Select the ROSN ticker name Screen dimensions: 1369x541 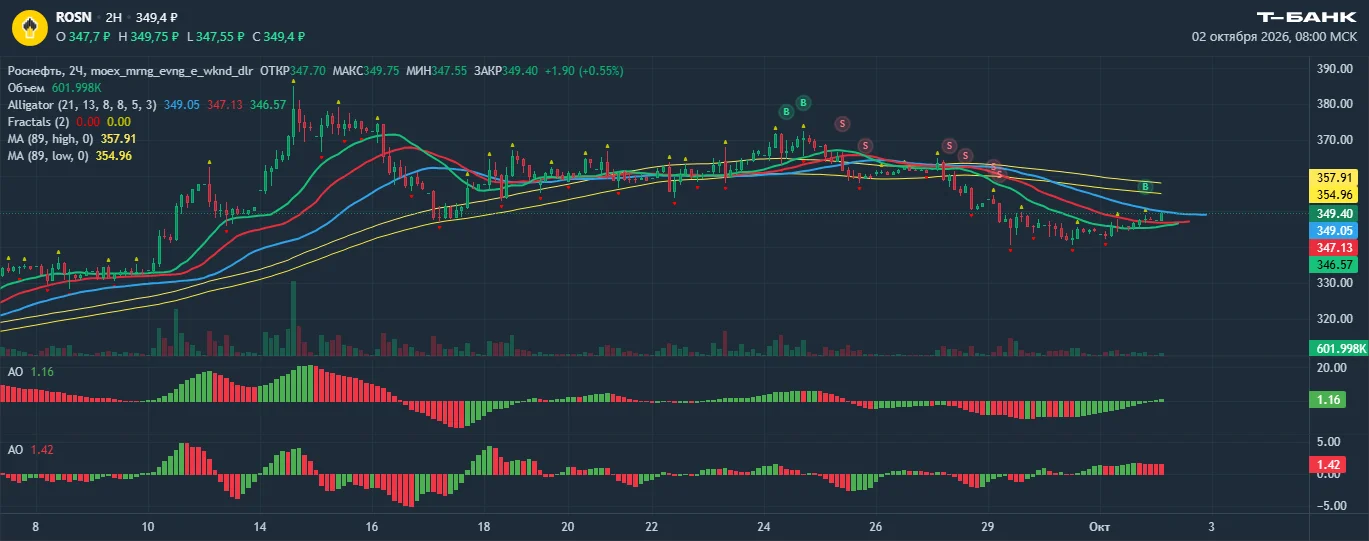[x=74, y=17]
